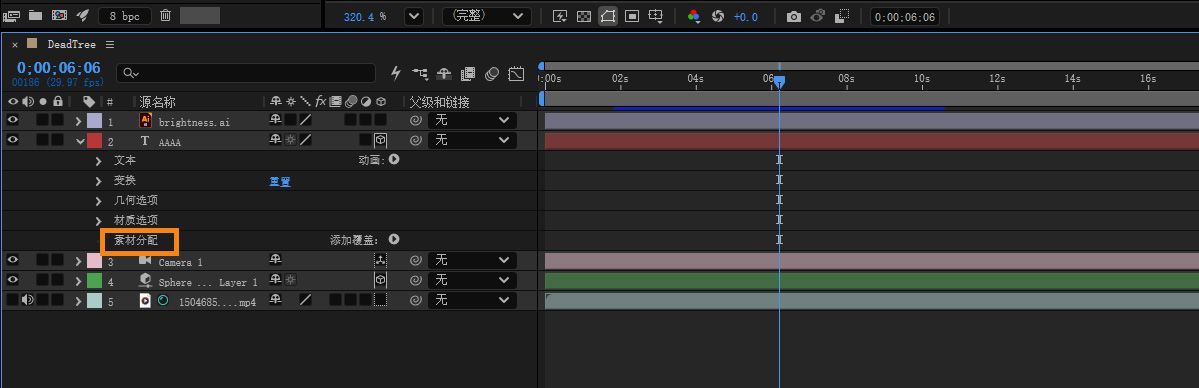Click the reset exposure aperture icon
The image size is (1199, 388).
coord(717,16)
